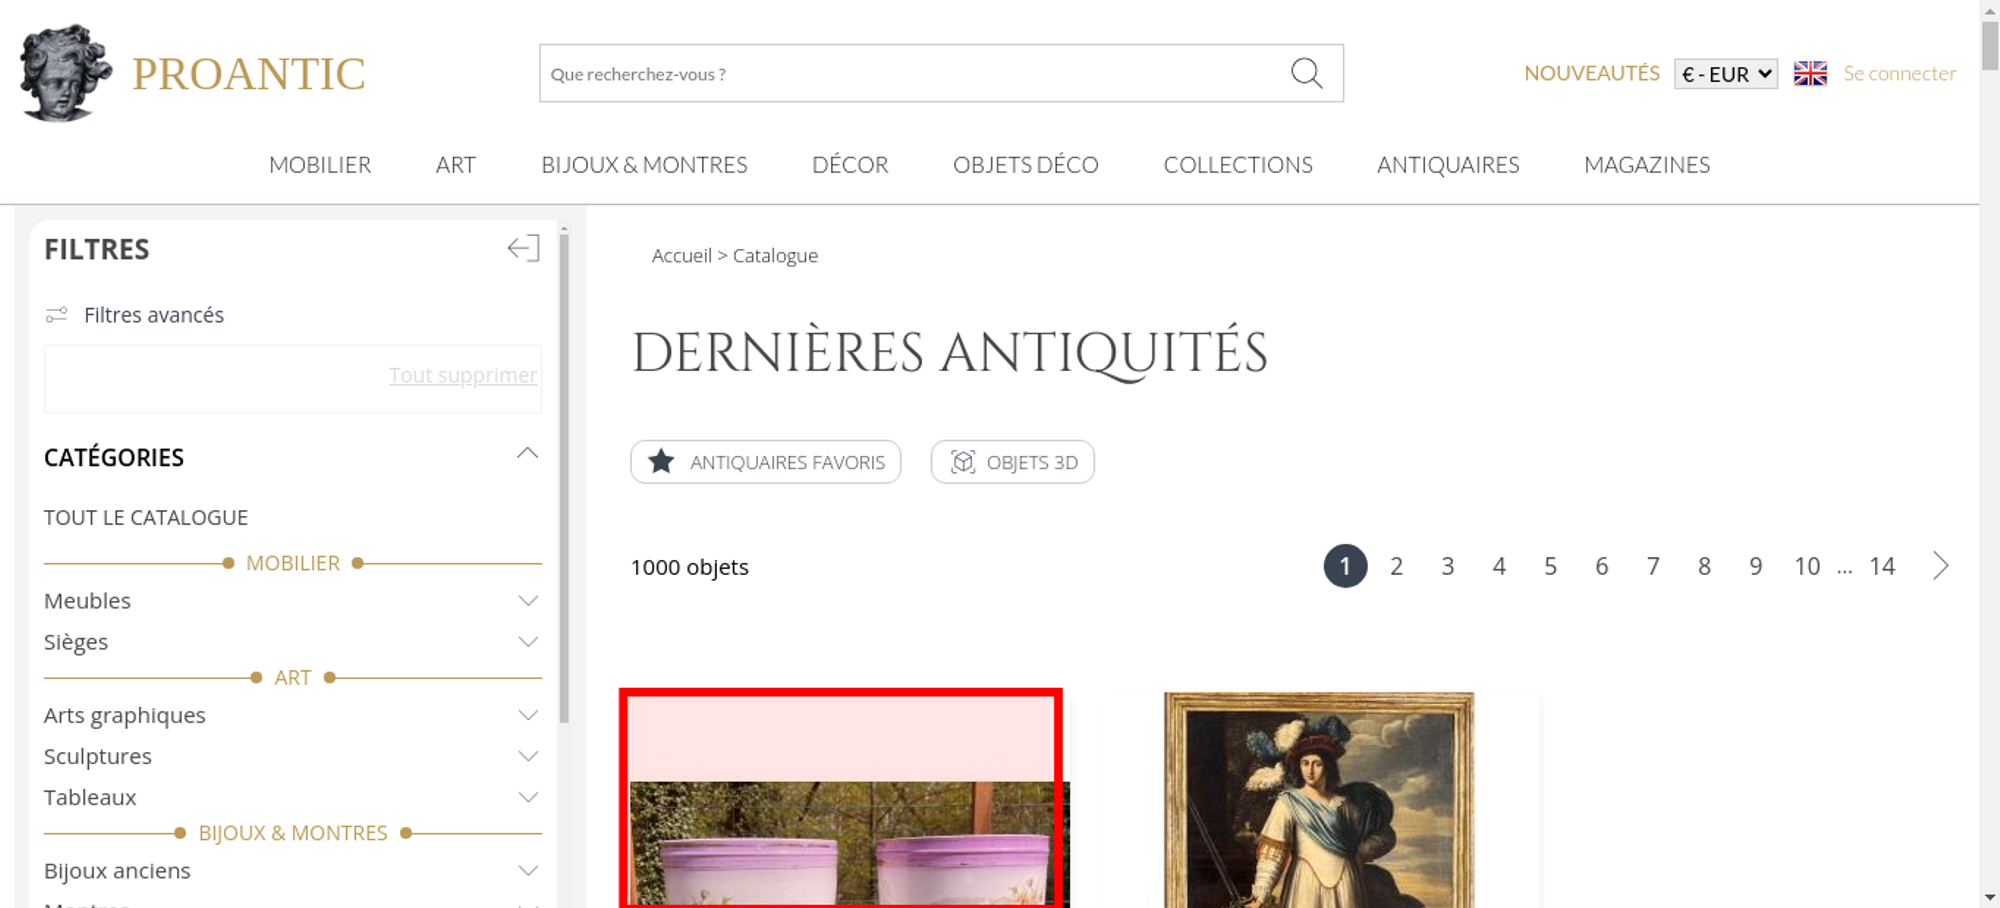Click the Proantic cherub head logo

click(x=65, y=73)
